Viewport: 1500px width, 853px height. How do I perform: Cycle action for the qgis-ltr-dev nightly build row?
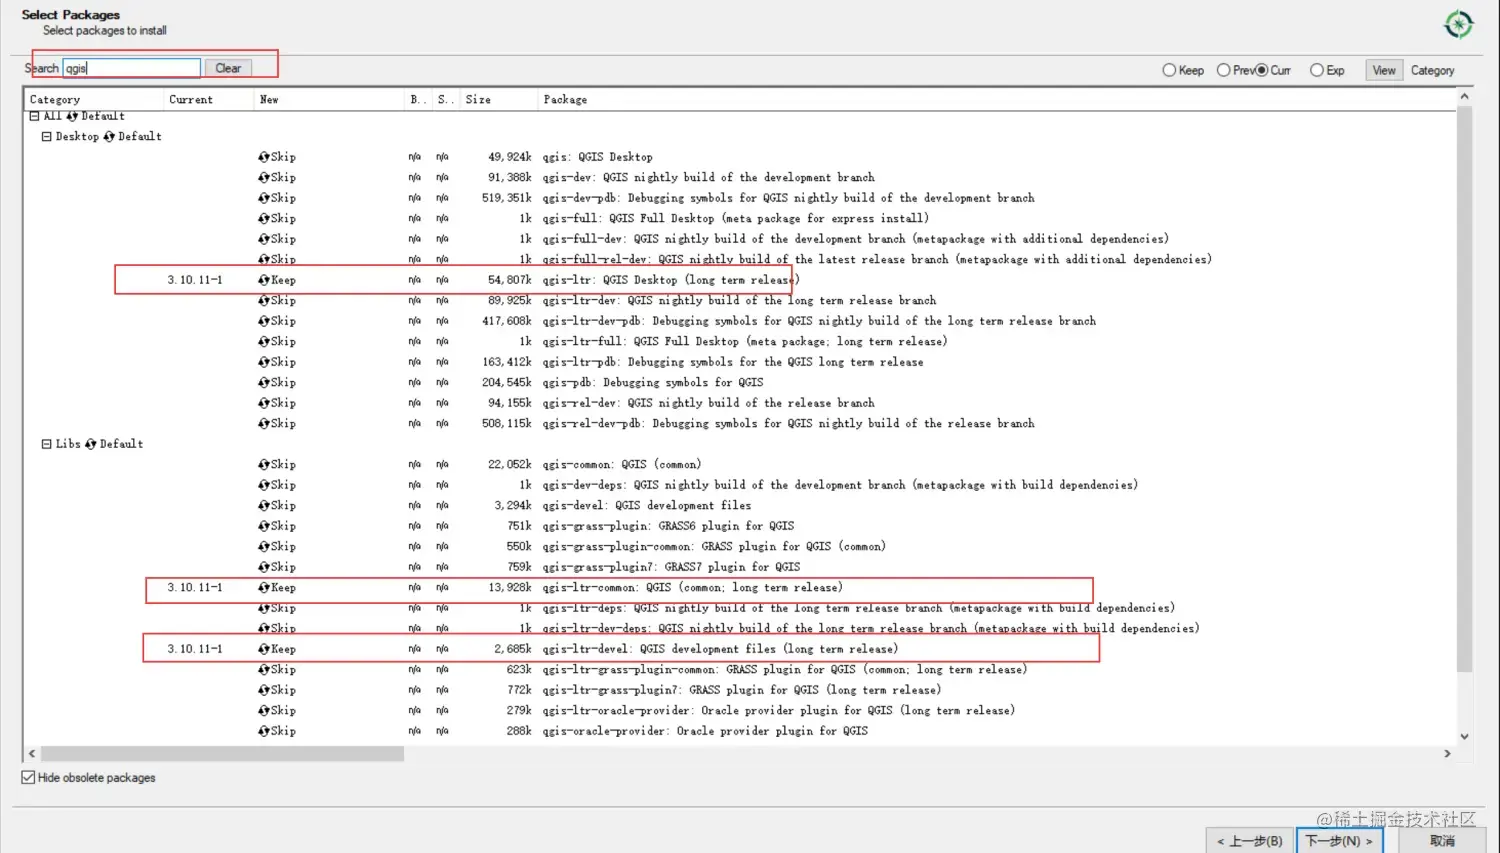[264, 301]
